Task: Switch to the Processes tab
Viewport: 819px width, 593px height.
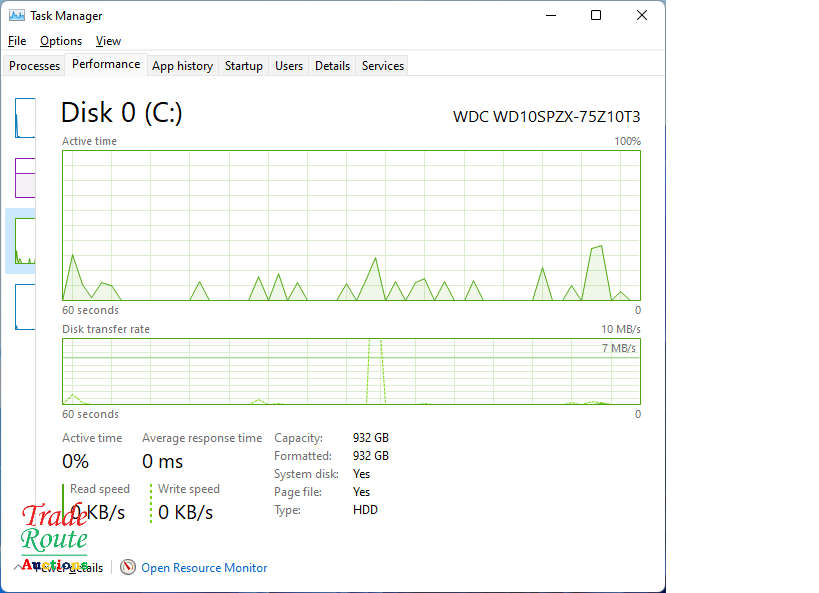Action: [x=34, y=66]
